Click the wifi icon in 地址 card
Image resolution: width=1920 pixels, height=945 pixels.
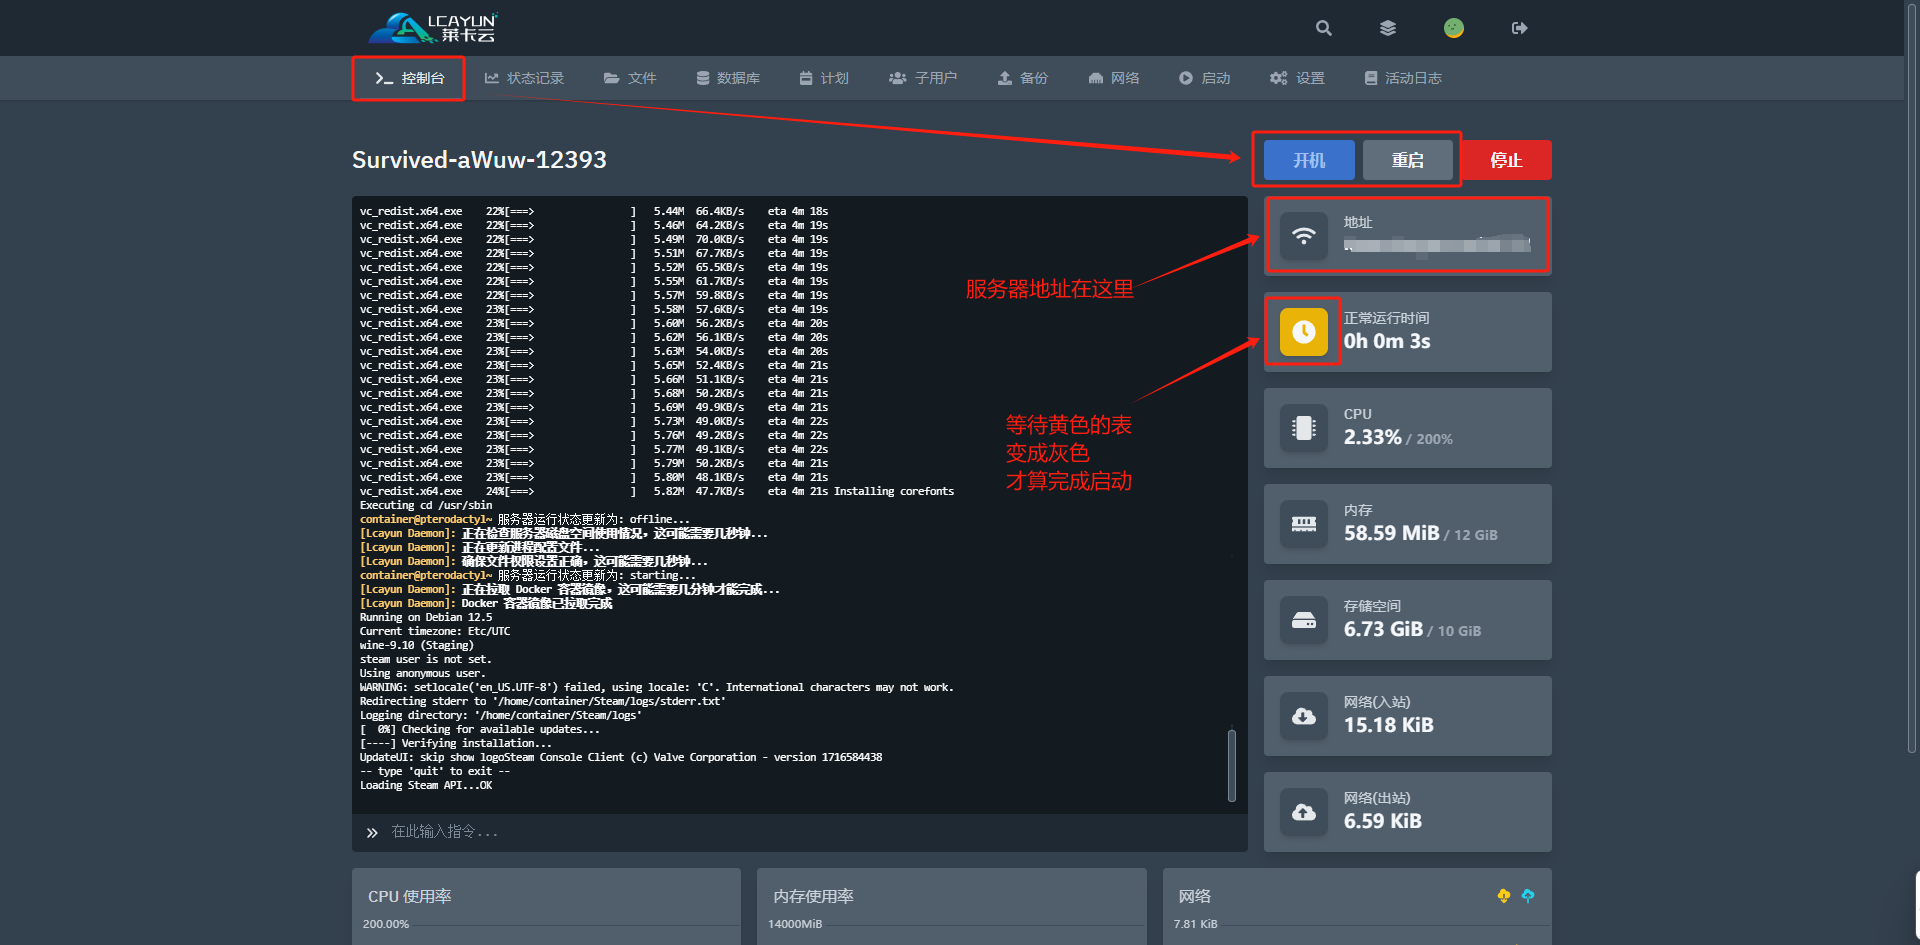click(x=1304, y=236)
